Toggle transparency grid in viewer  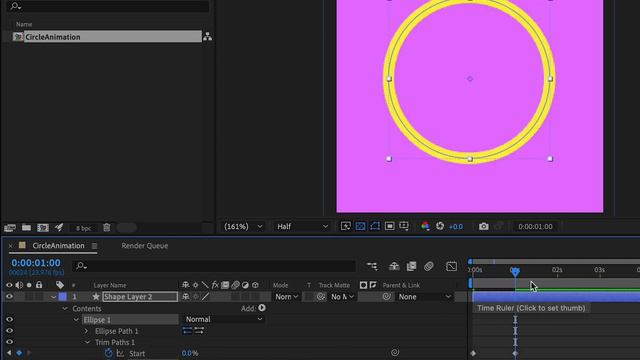tap(360, 226)
